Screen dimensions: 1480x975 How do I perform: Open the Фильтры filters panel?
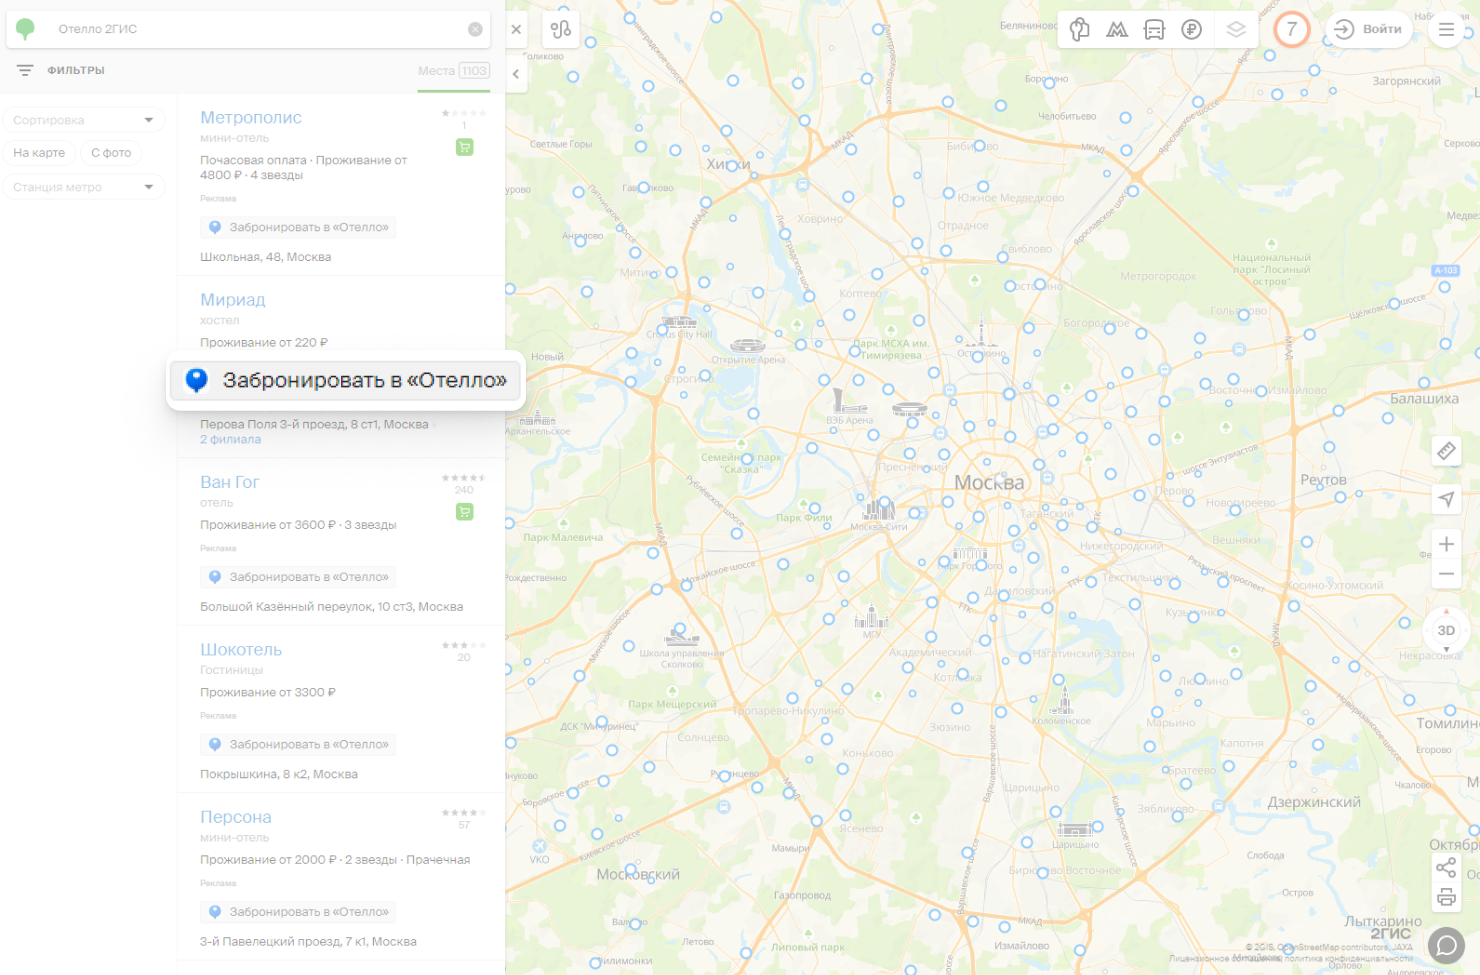(x=60, y=70)
